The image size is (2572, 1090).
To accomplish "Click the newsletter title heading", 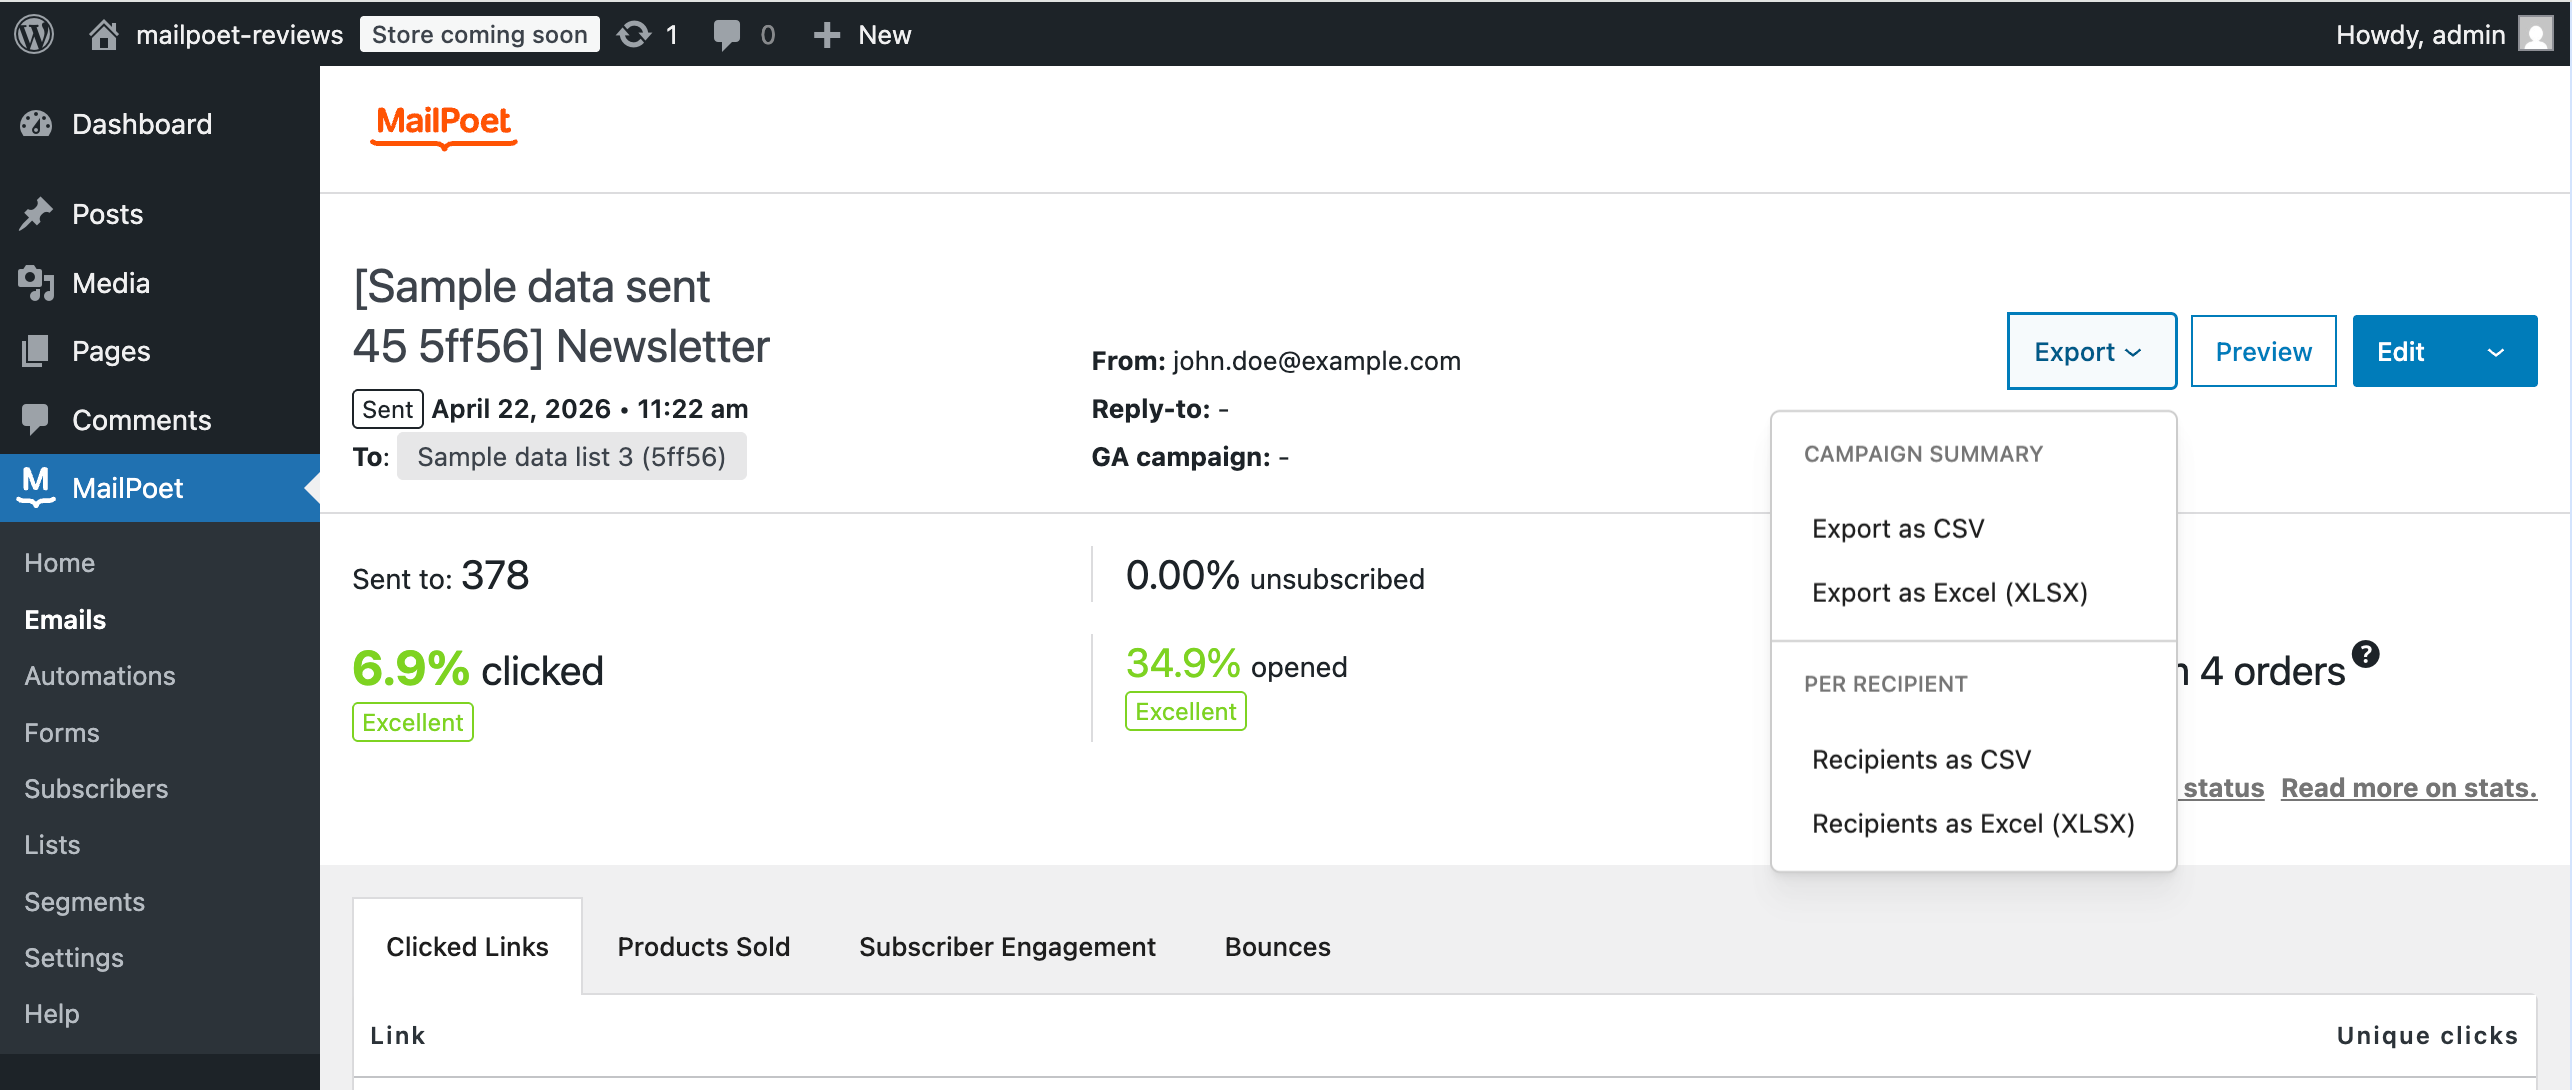I will pos(561,317).
